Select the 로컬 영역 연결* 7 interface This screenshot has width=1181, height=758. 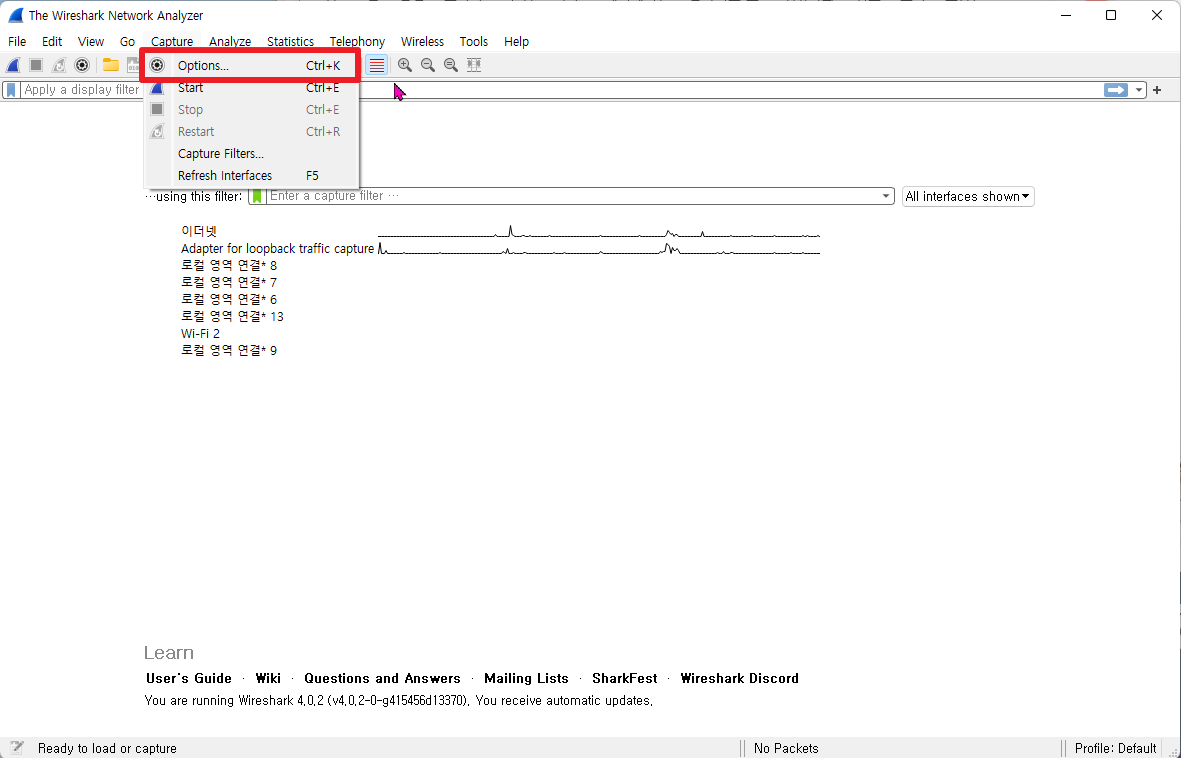click(229, 283)
